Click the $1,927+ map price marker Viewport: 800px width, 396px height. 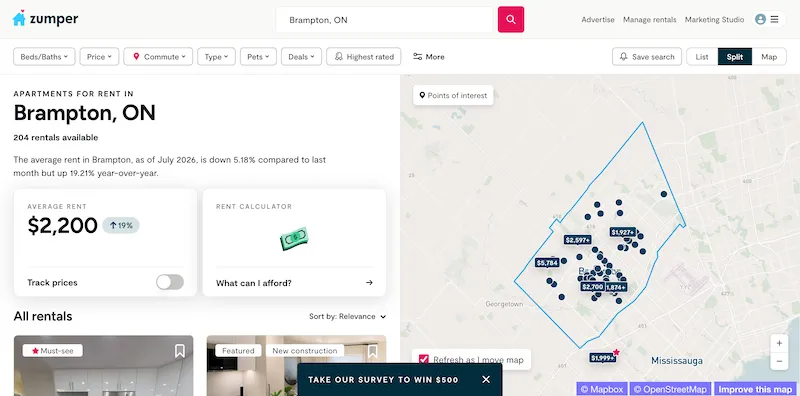[x=623, y=232]
